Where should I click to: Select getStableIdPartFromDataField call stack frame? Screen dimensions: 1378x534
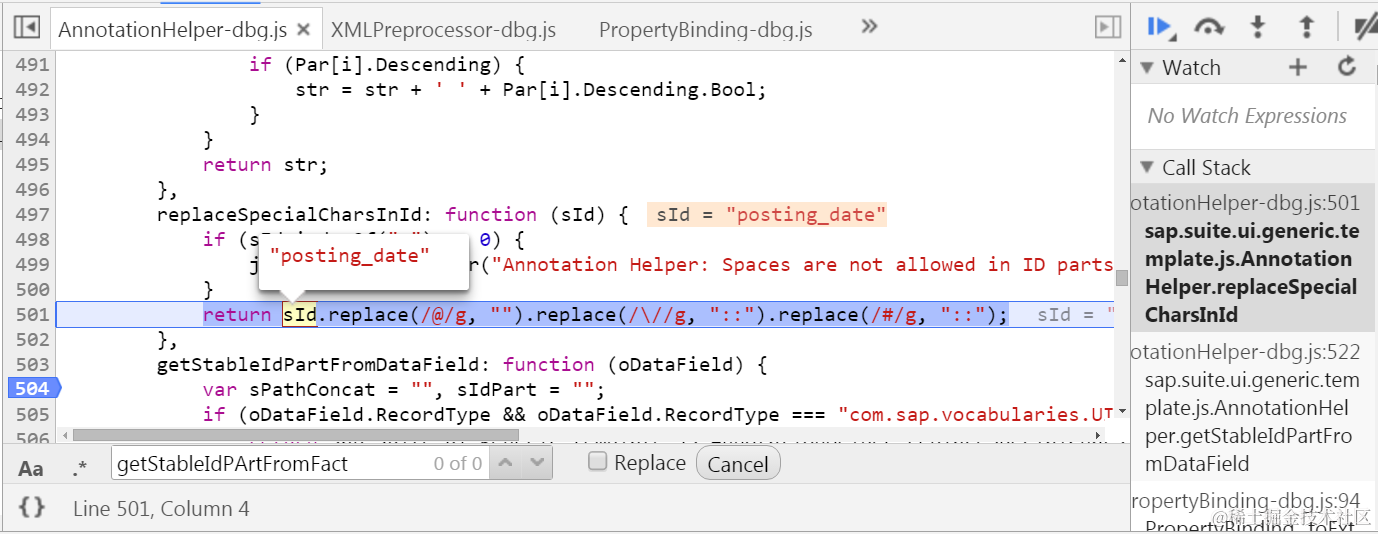tap(1254, 408)
